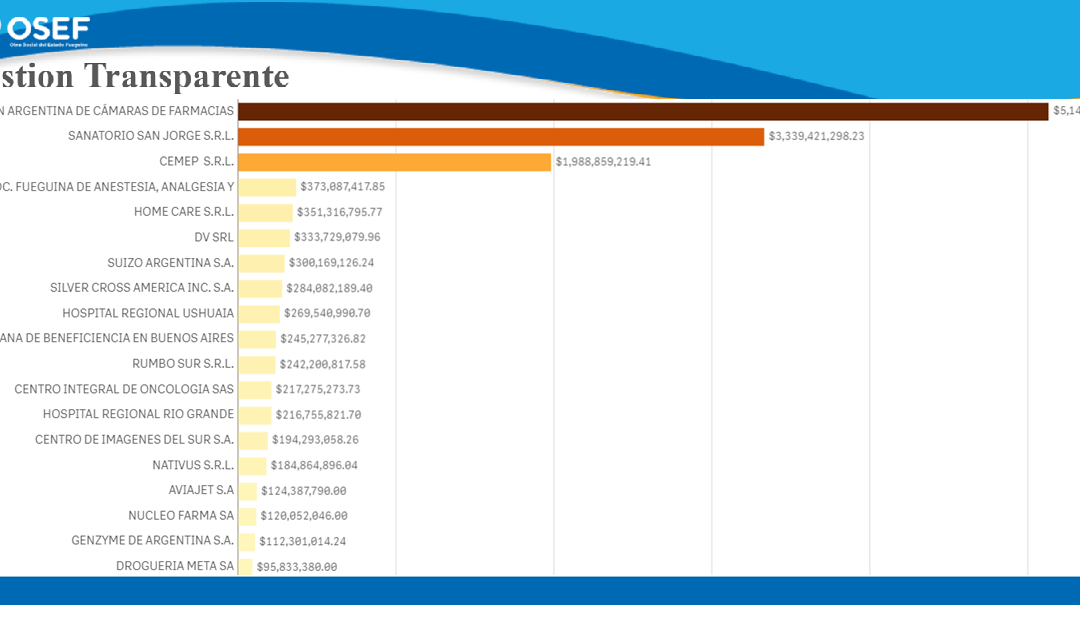Select the RUMBO SUR S.R.L. yellow bar
1080x643 pixels.
point(258,365)
